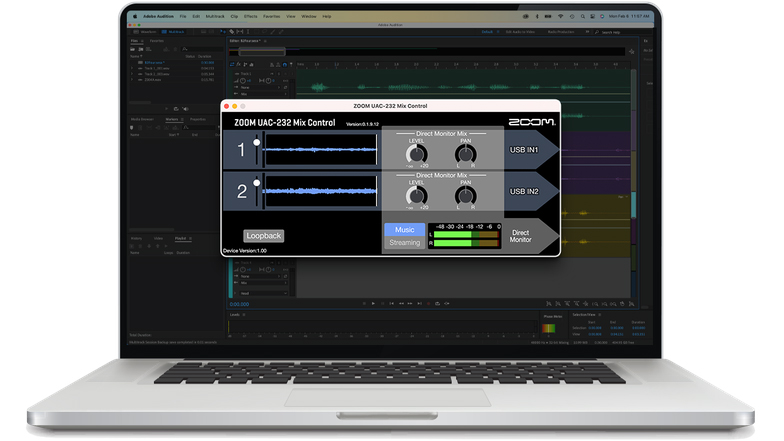
Task: Select the Razor tool in Audition toolbar
Action: point(232,32)
